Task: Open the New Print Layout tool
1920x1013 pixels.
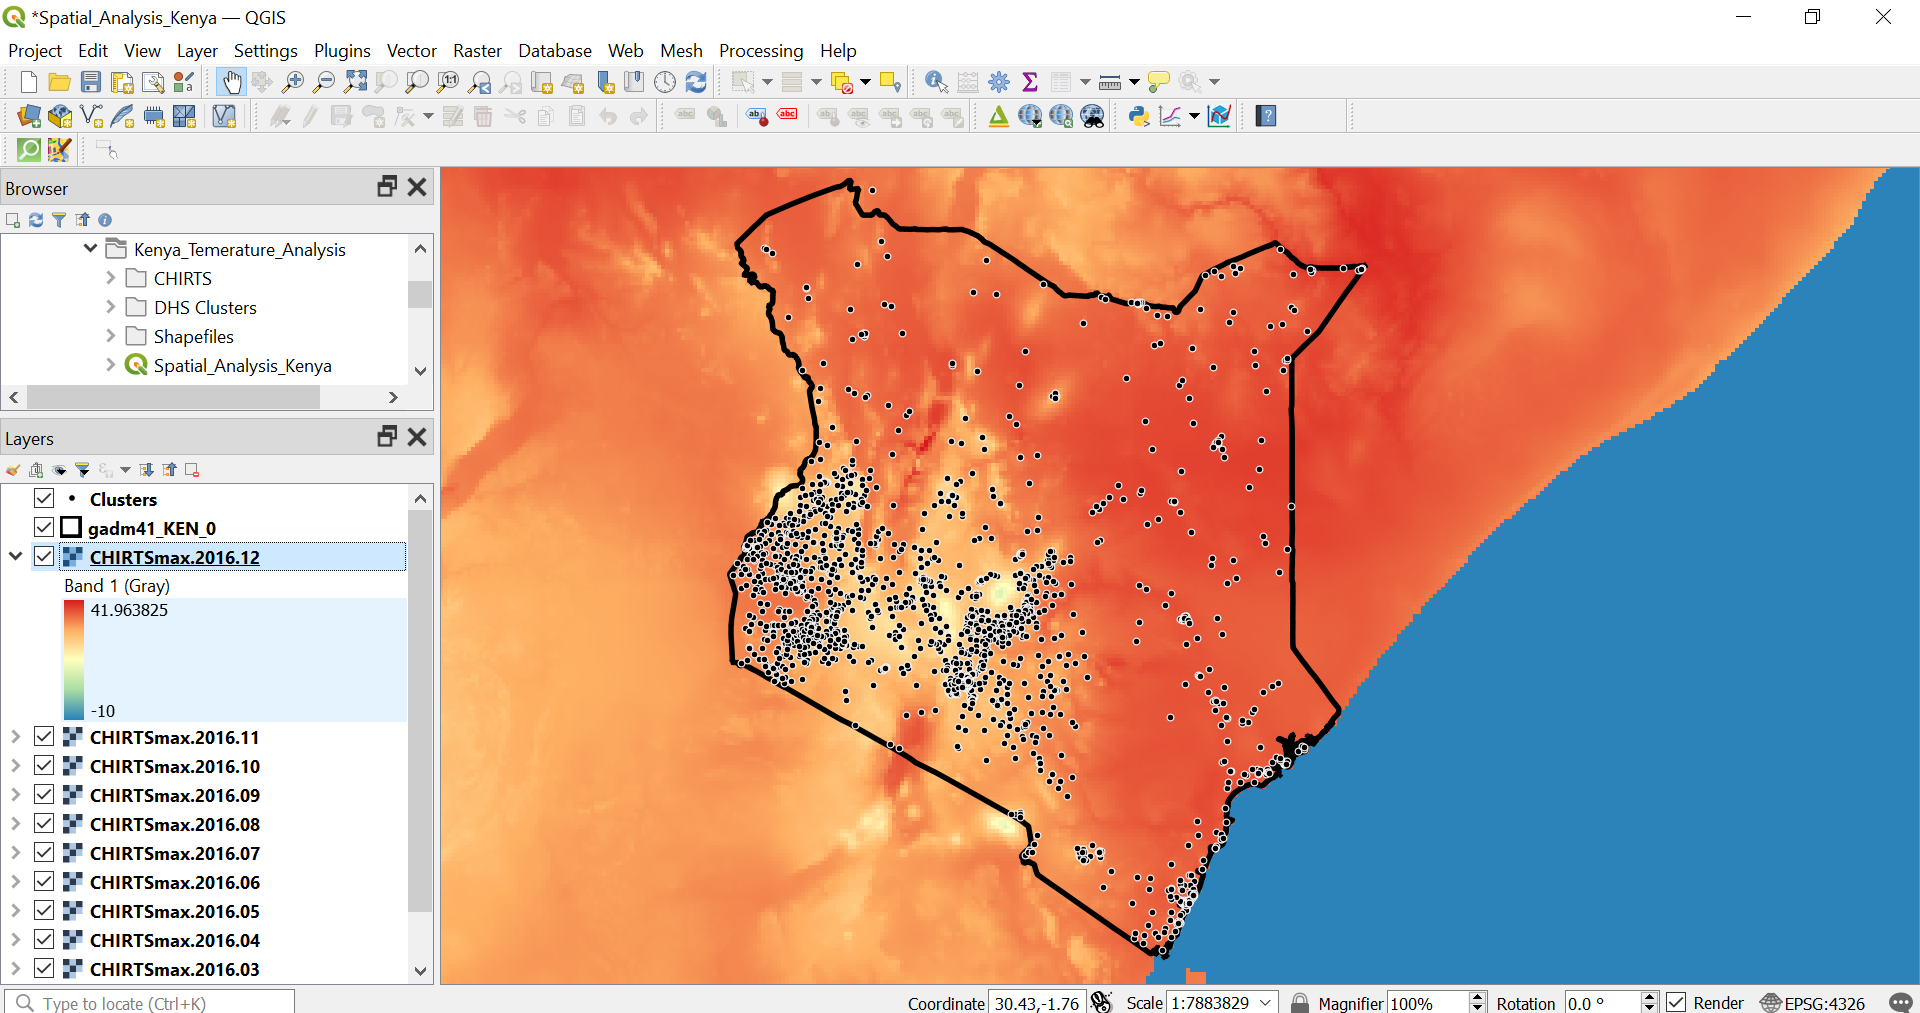Action: click(x=122, y=82)
